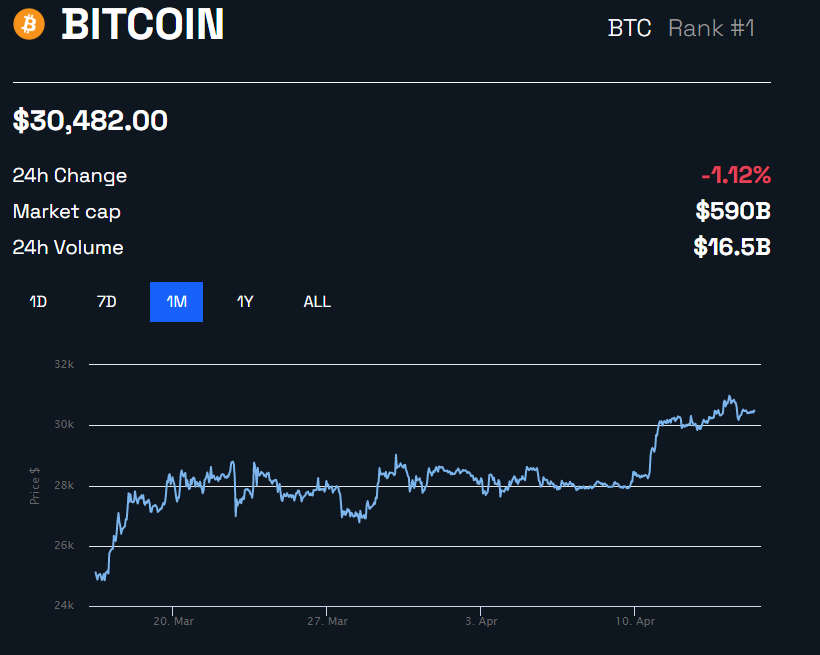Select the 7D timeframe

(x=106, y=301)
